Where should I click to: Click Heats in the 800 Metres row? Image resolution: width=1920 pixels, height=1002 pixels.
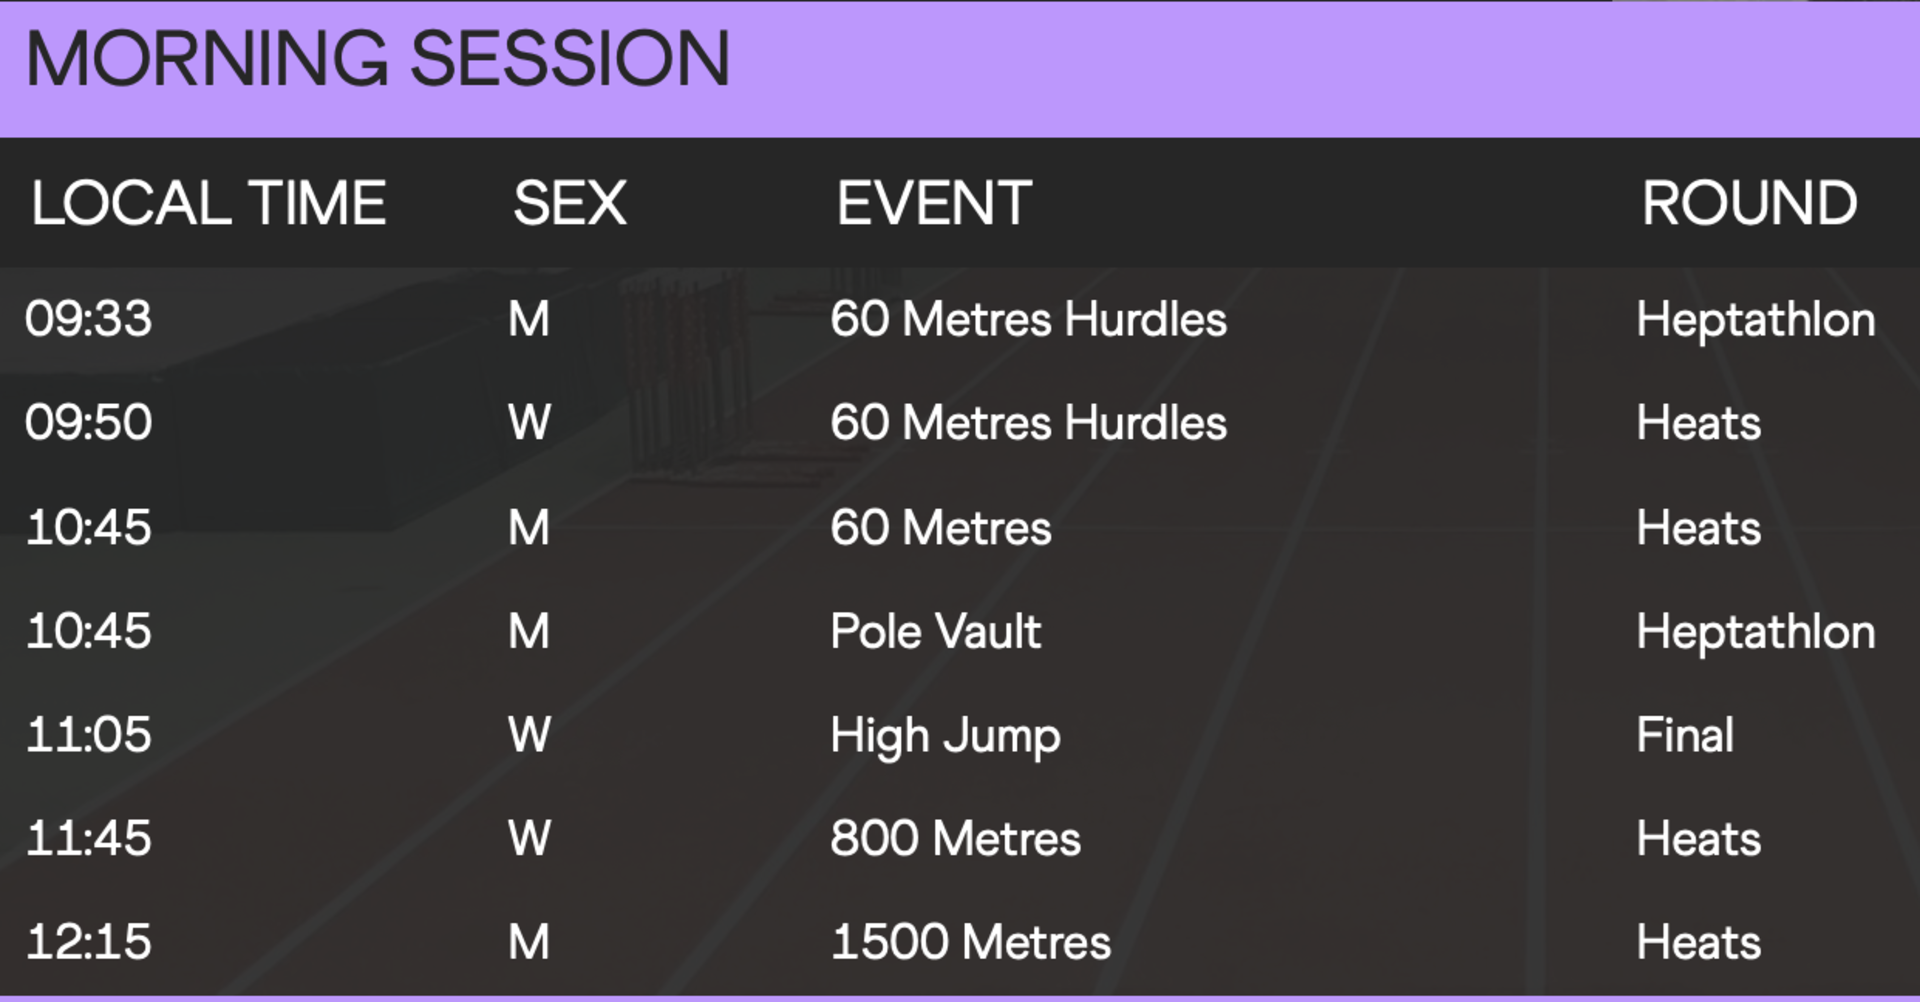pos(1699,839)
